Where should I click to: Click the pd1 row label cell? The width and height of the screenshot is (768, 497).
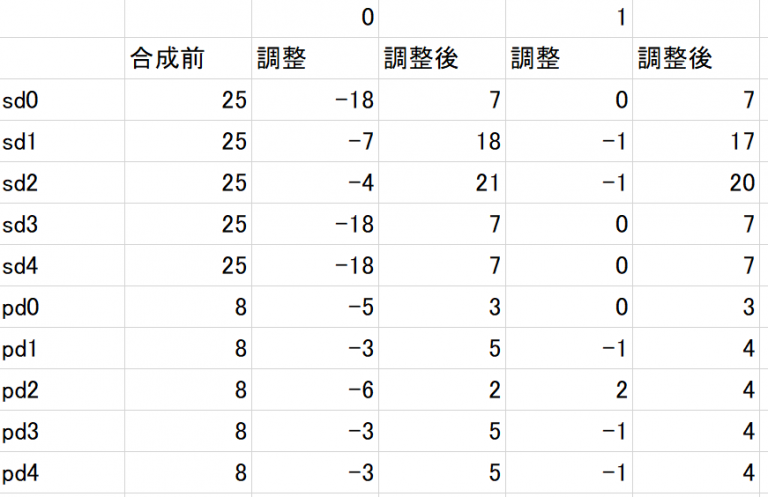[x=62, y=349]
